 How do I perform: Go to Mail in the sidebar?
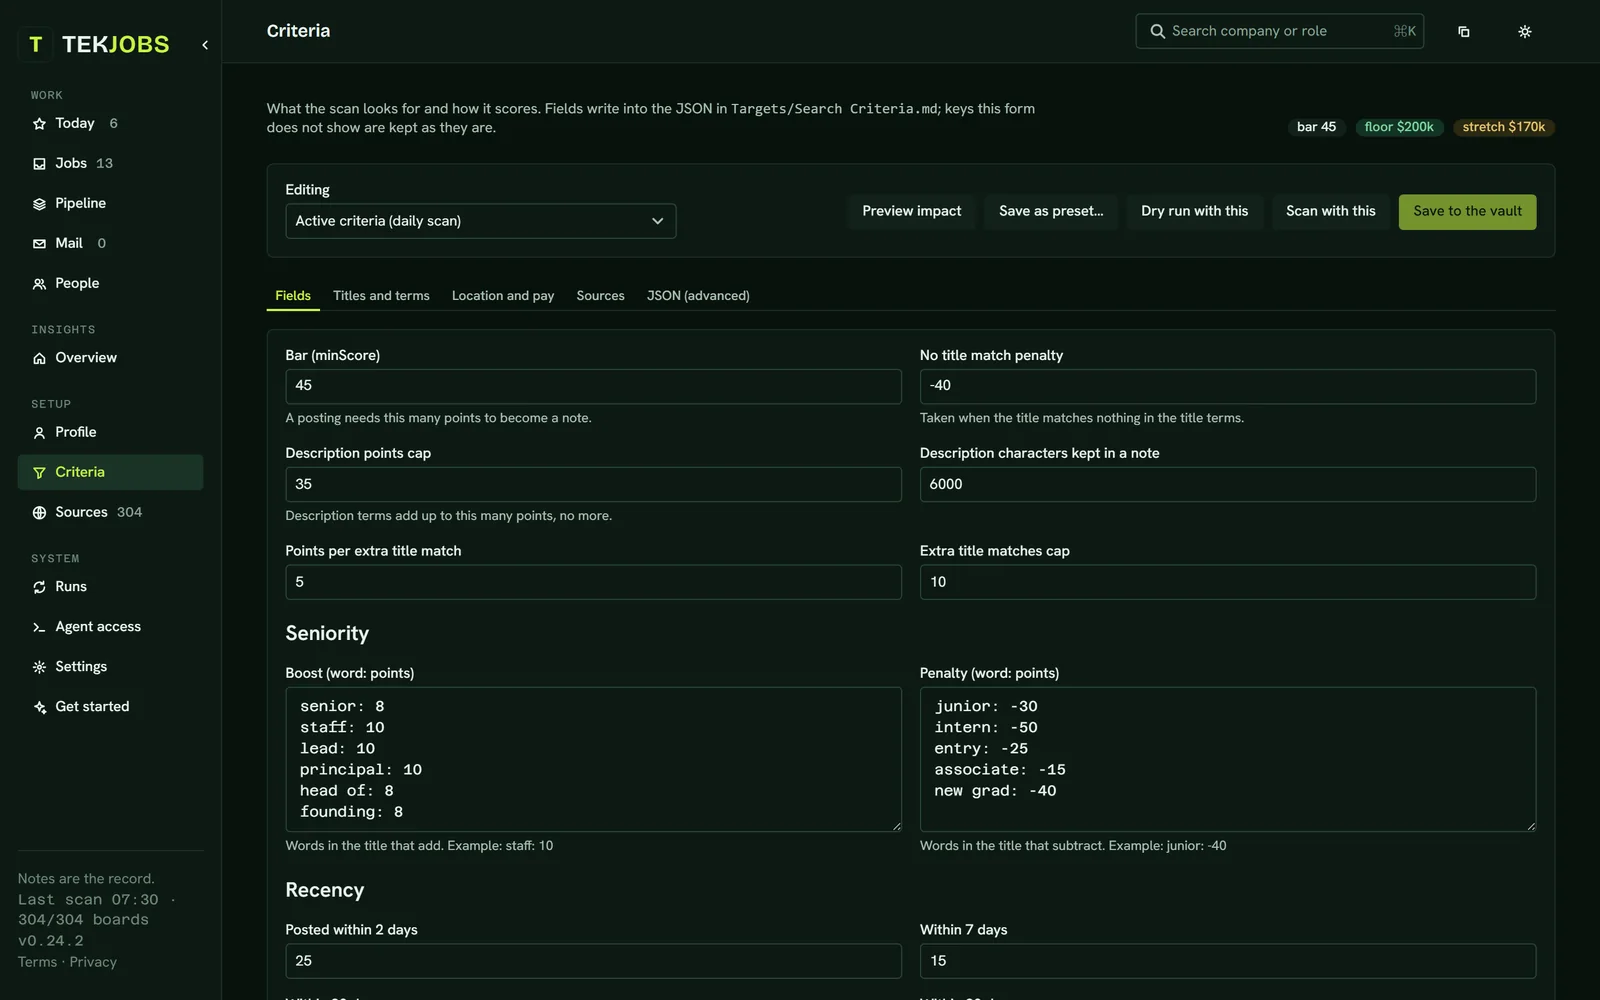(110, 243)
